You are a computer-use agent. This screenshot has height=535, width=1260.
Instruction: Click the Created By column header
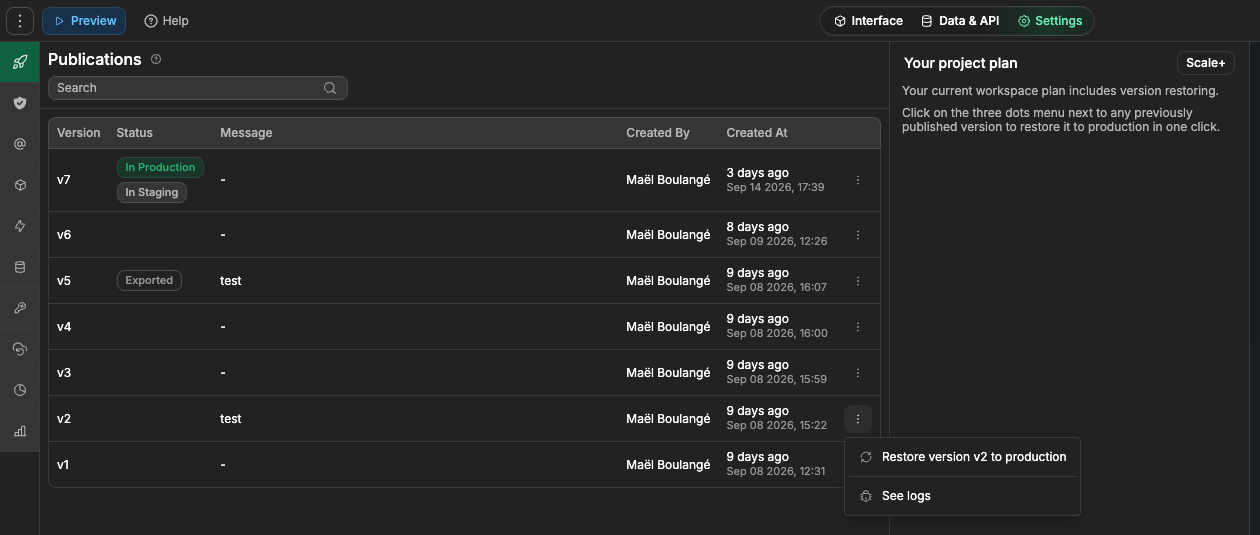pyautogui.click(x=658, y=133)
